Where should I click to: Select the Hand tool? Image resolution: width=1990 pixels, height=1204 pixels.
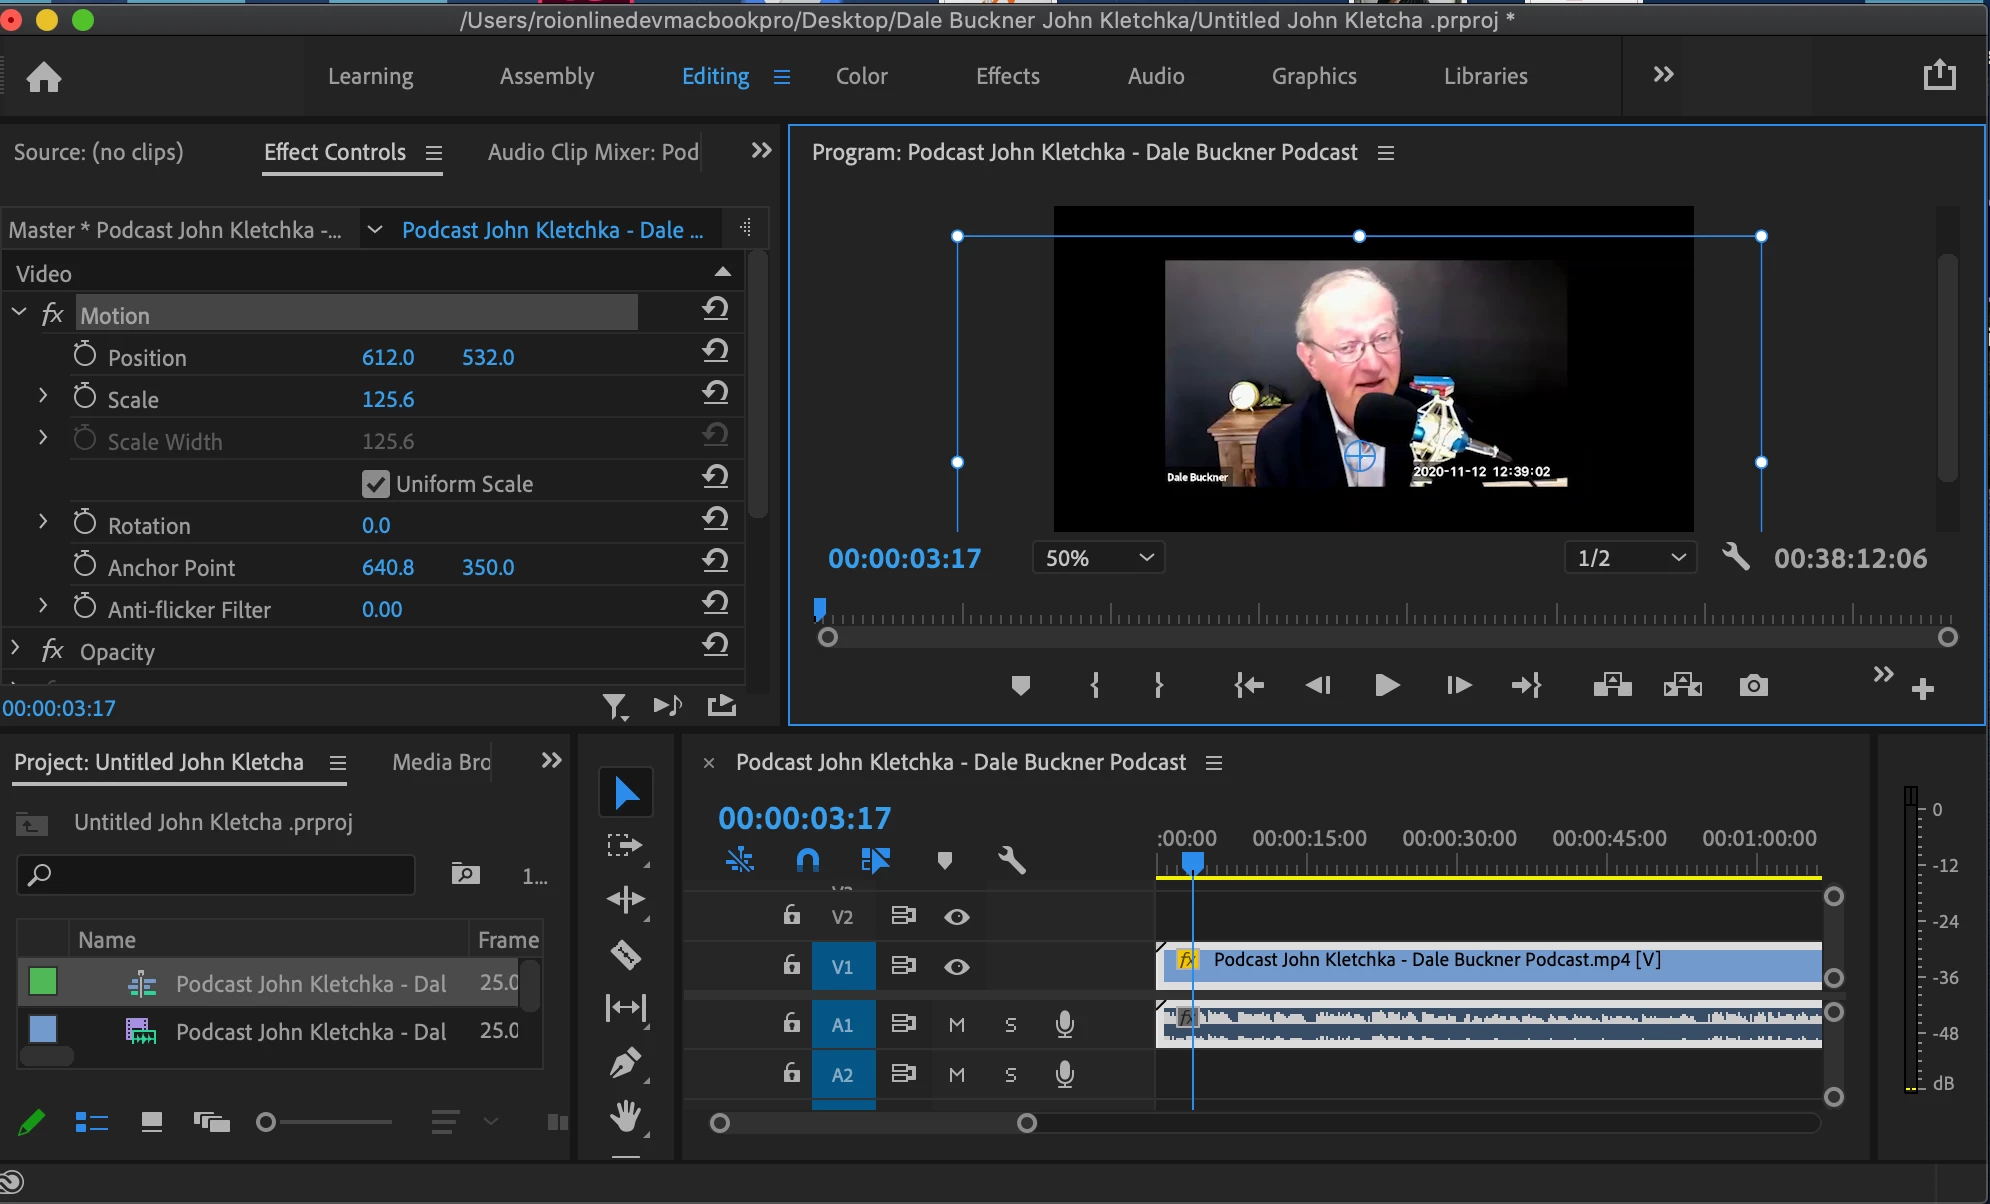tap(625, 1115)
